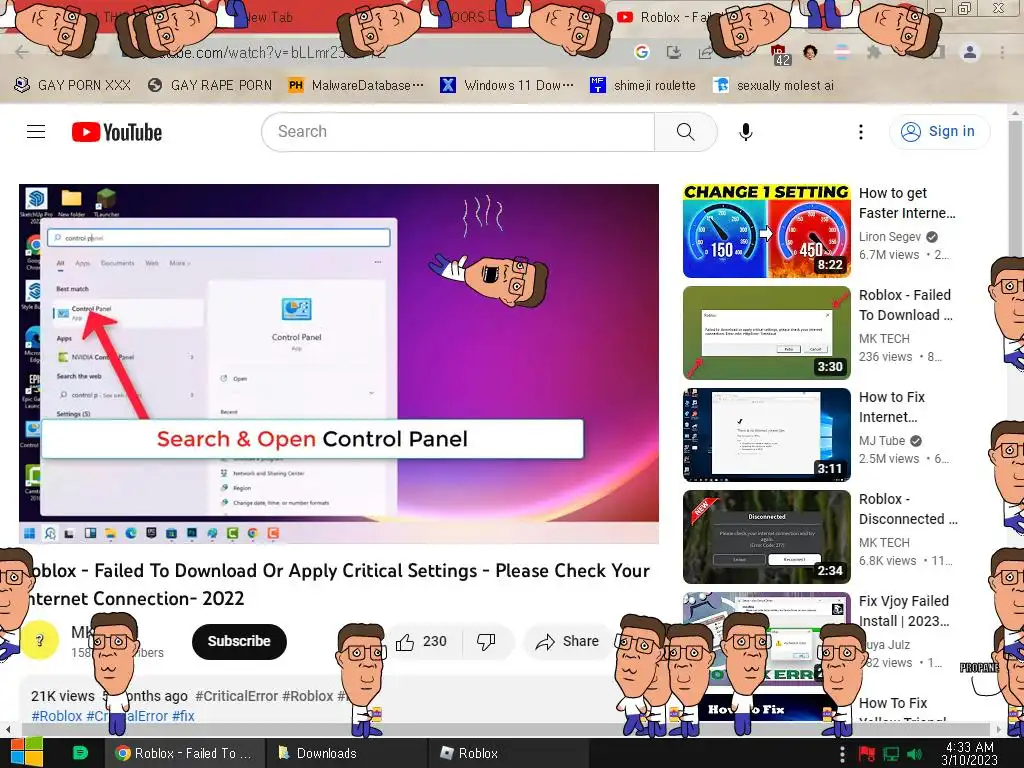This screenshot has height=768, width=1024.
Task: Open 'Fix Vjoy Failed Install | 2023…' title
Action: 904,611
